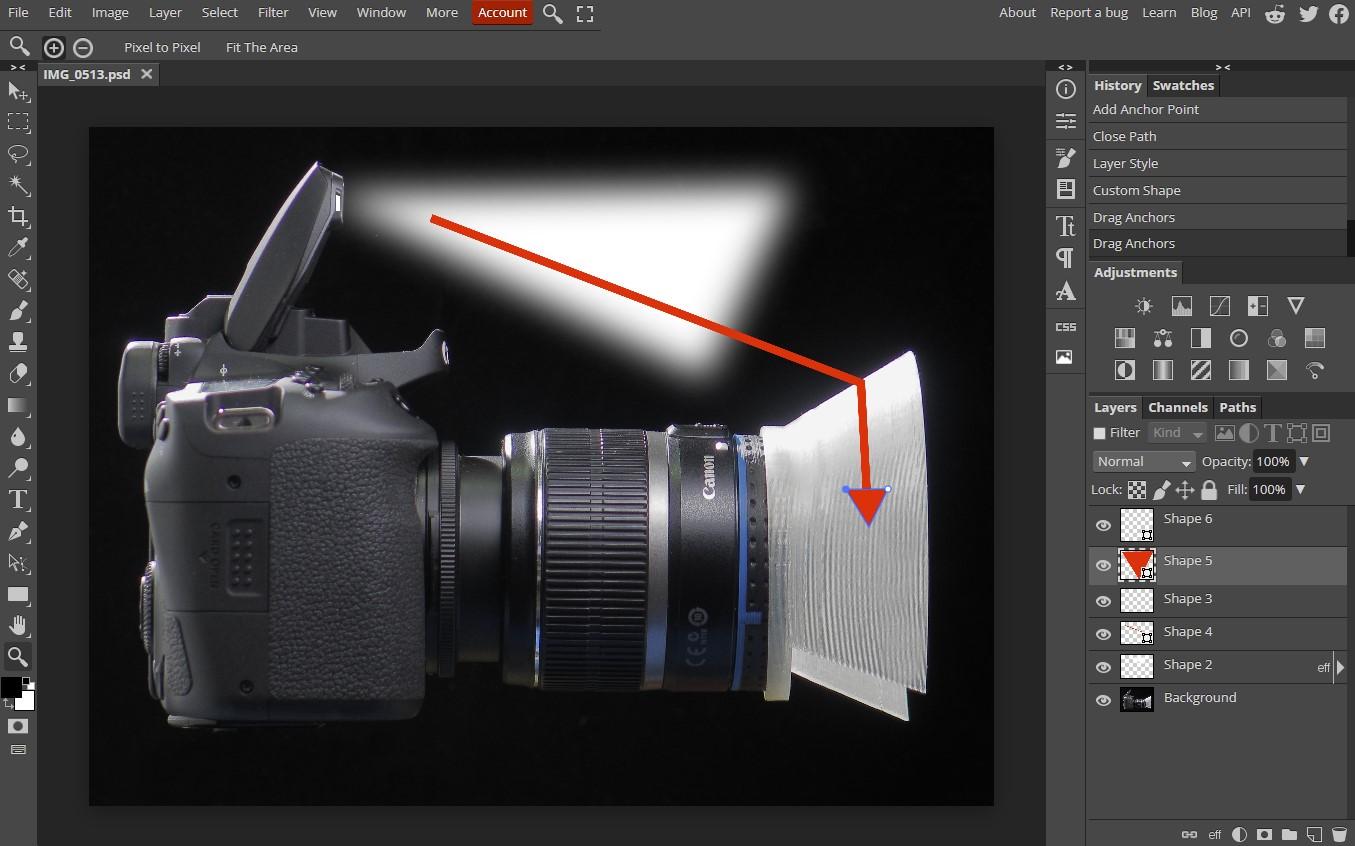Click Fit The Area button
The height and width of the screenshot is (846, 1355).
[x=261, y=47]
